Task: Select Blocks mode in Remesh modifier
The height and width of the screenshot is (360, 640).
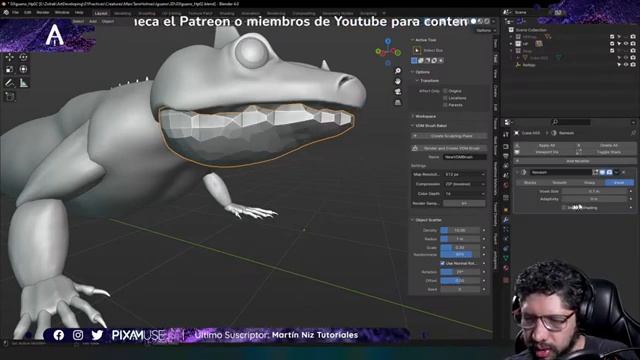Action: (530, 183)
